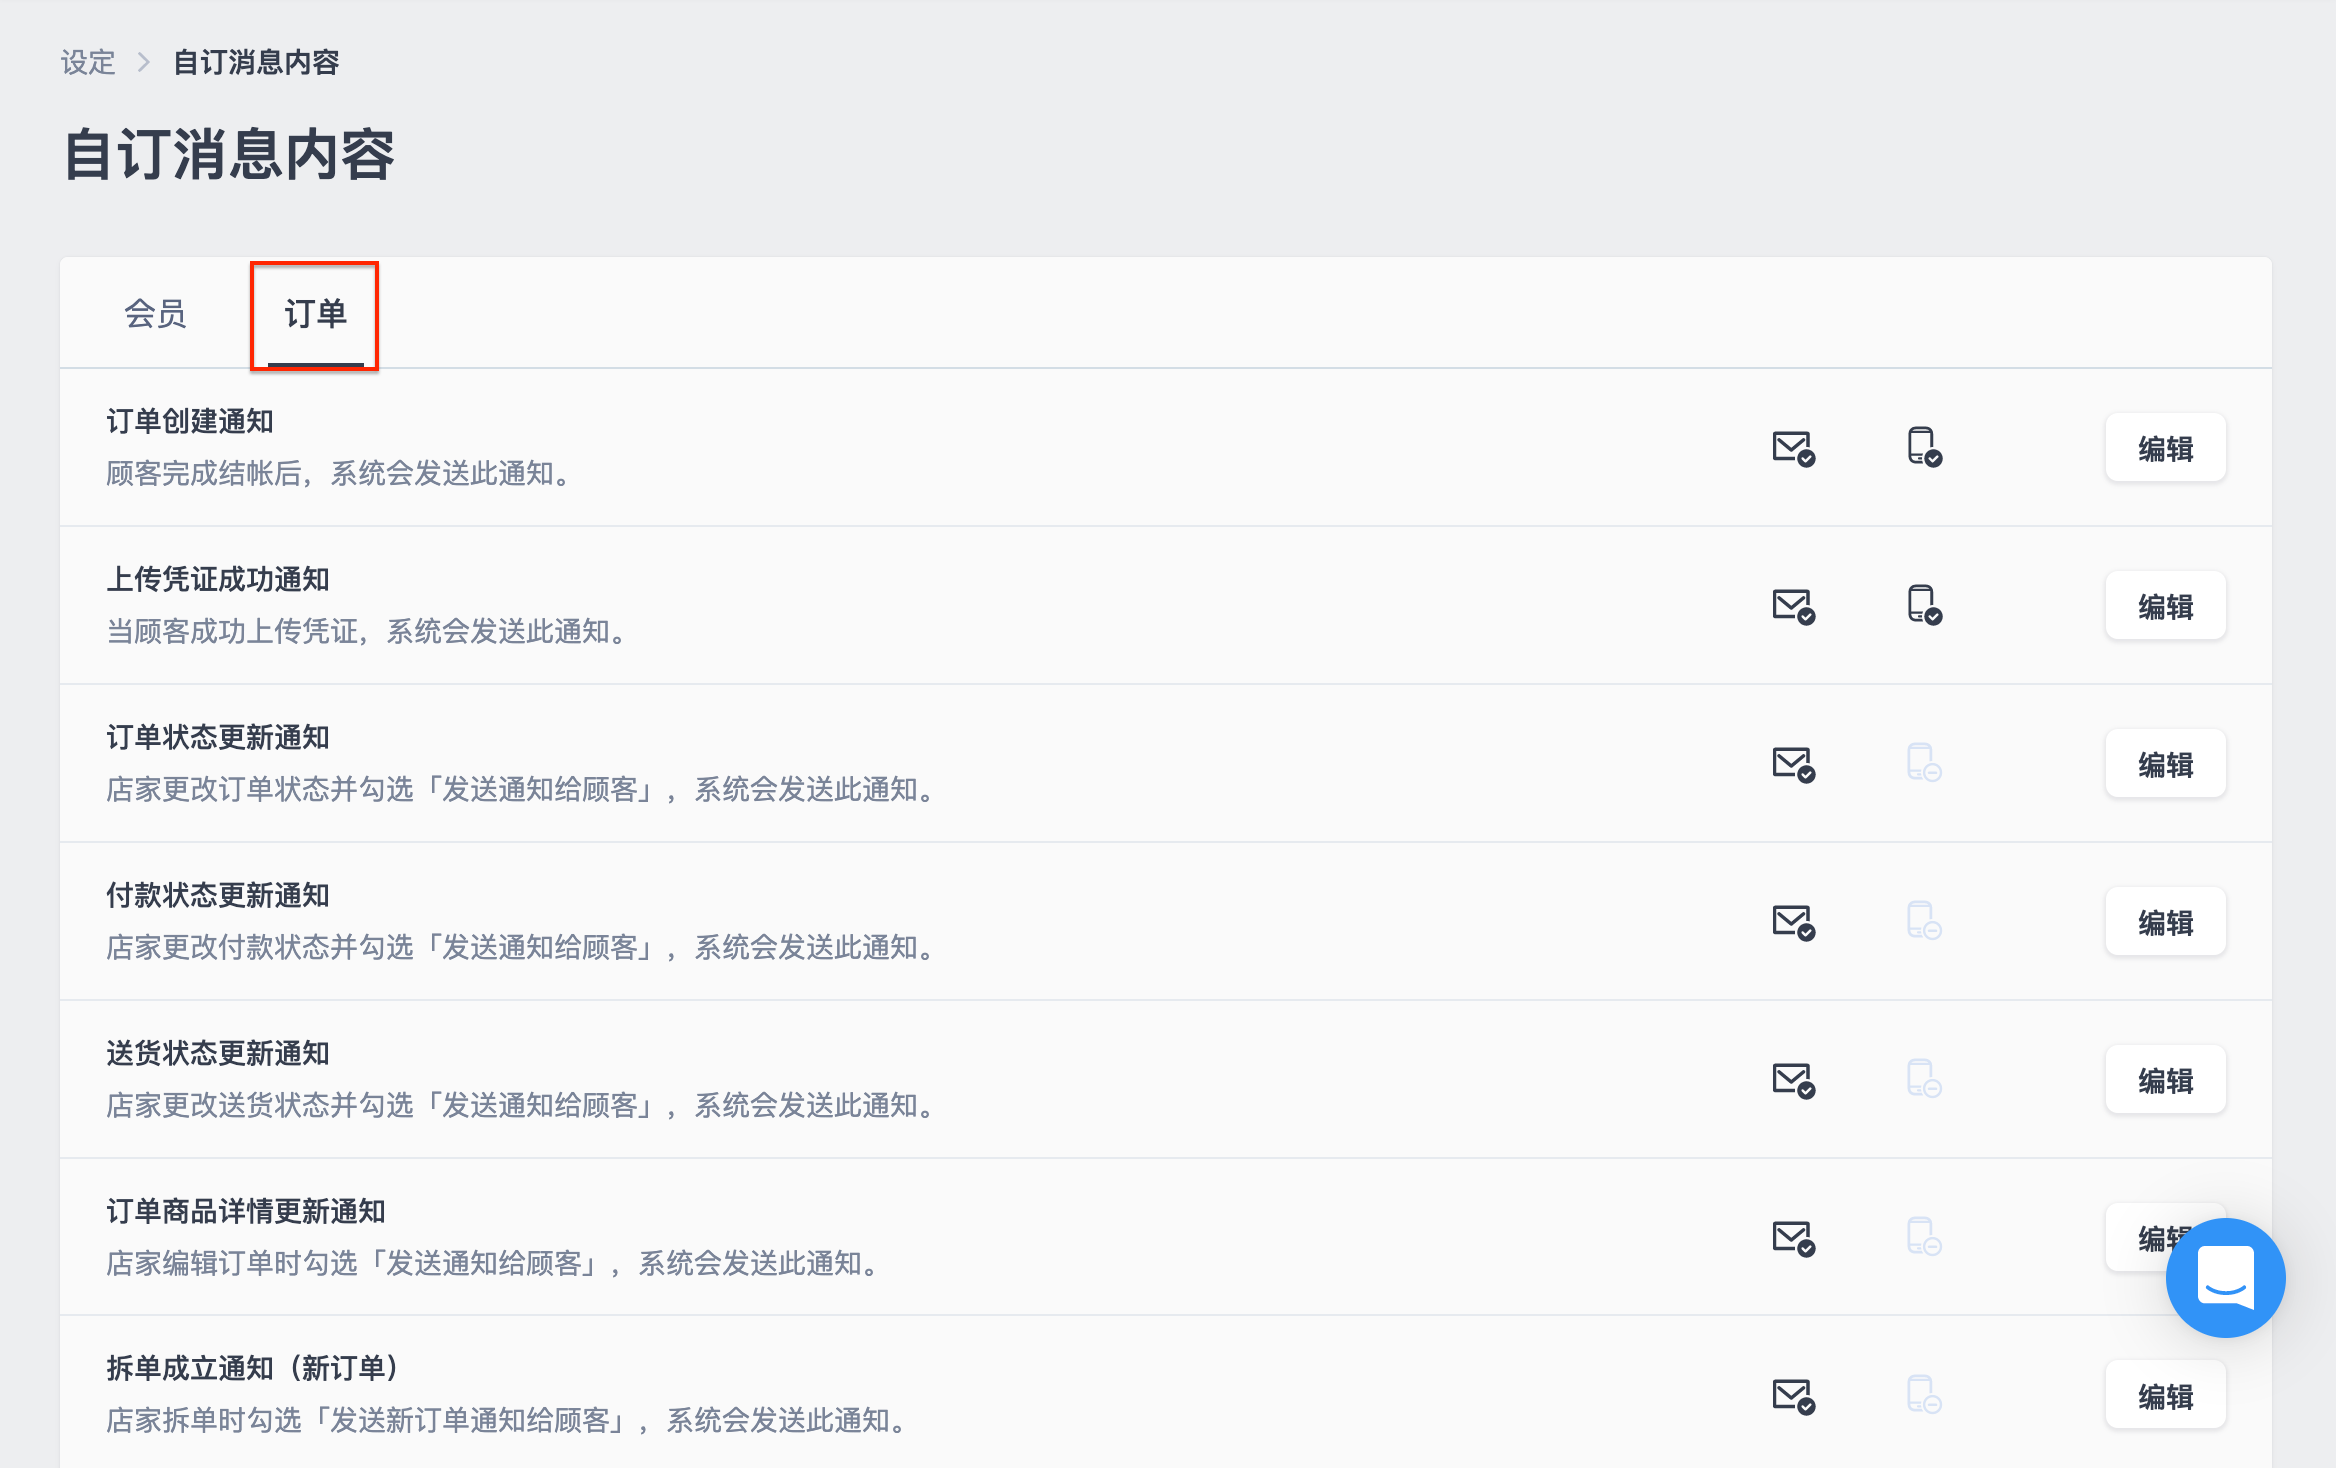
Task: Click description starting 店家拆单时勾选
Action: pyautogui.click(x=508, y=1421)
